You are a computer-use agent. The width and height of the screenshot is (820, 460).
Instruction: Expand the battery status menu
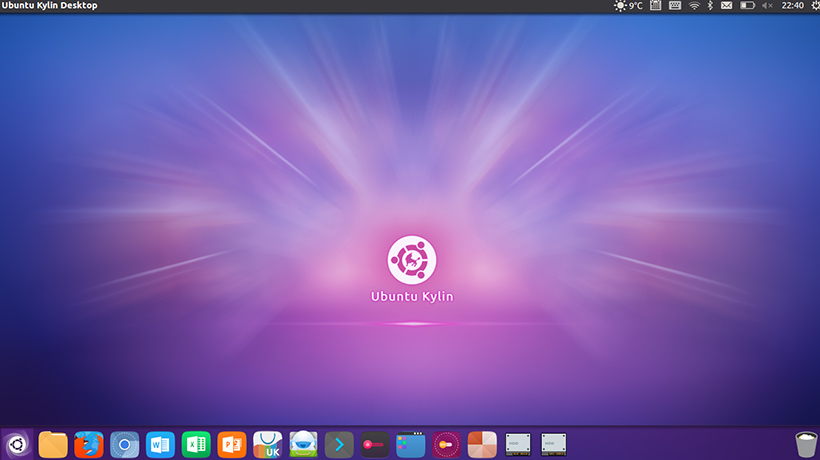point(747,6)
